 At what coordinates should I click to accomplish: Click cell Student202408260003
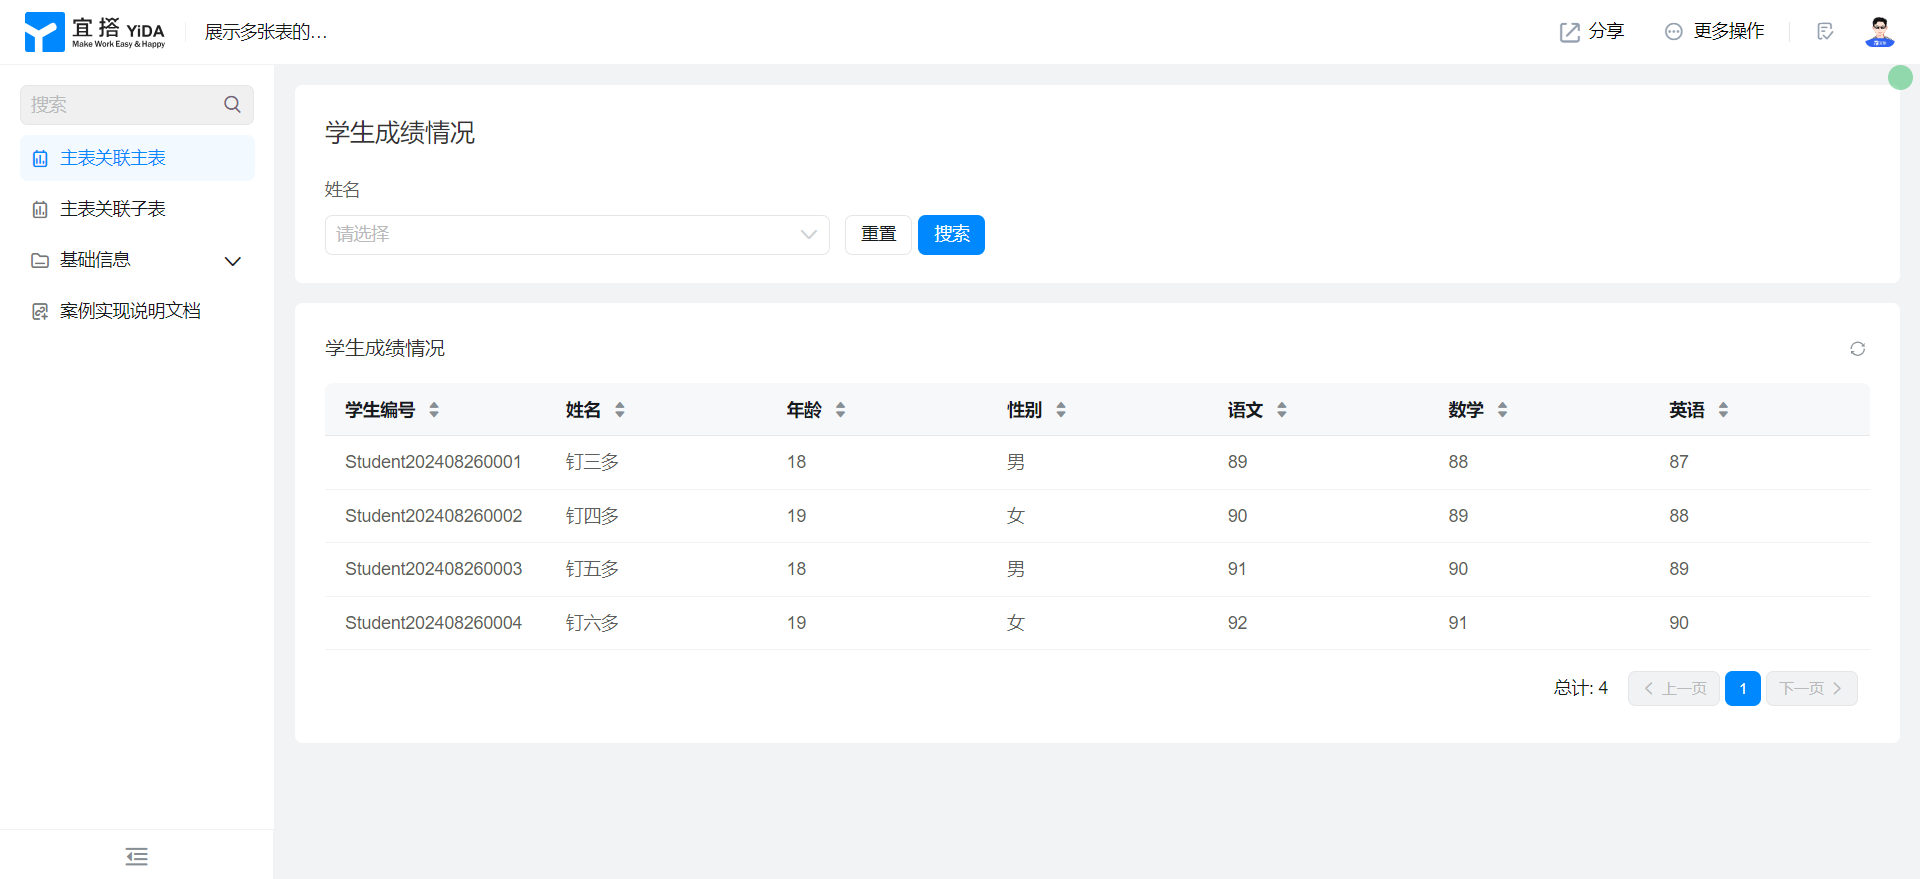click(x=433, y=569)
